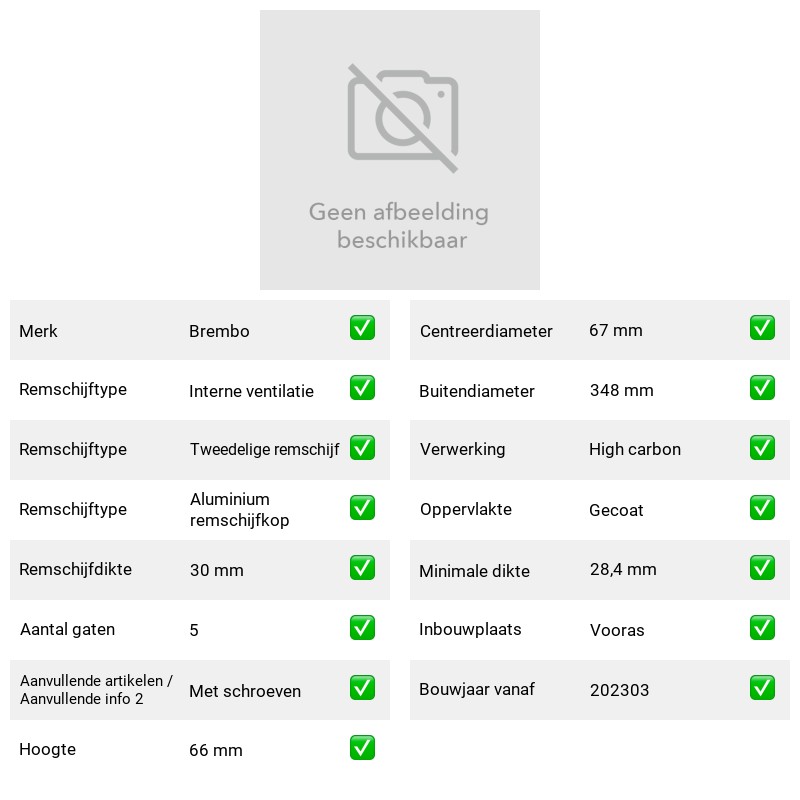Click the checkmark in the Aantal gaten row

362,628
